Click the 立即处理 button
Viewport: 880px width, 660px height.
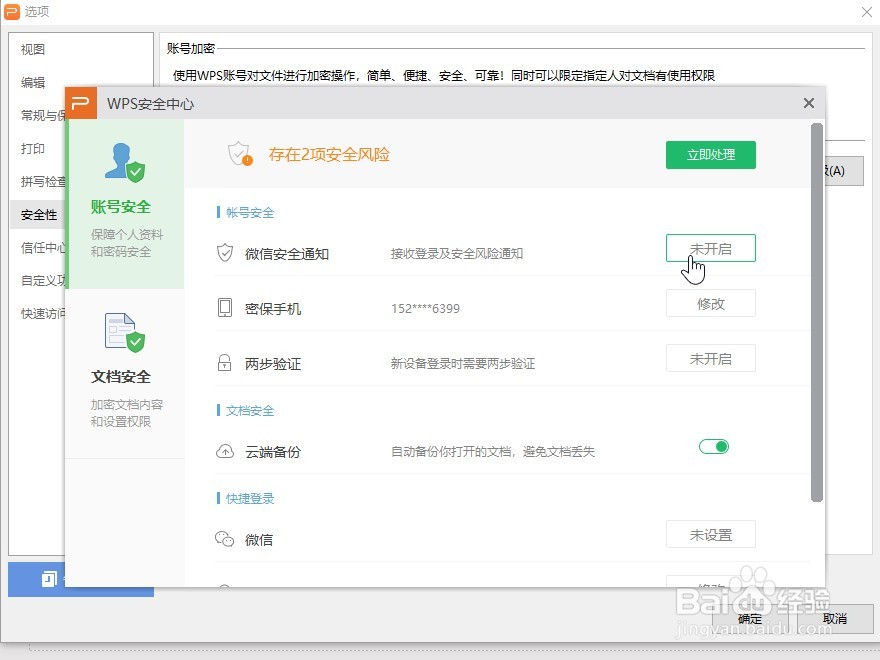(x=711, y=155)
